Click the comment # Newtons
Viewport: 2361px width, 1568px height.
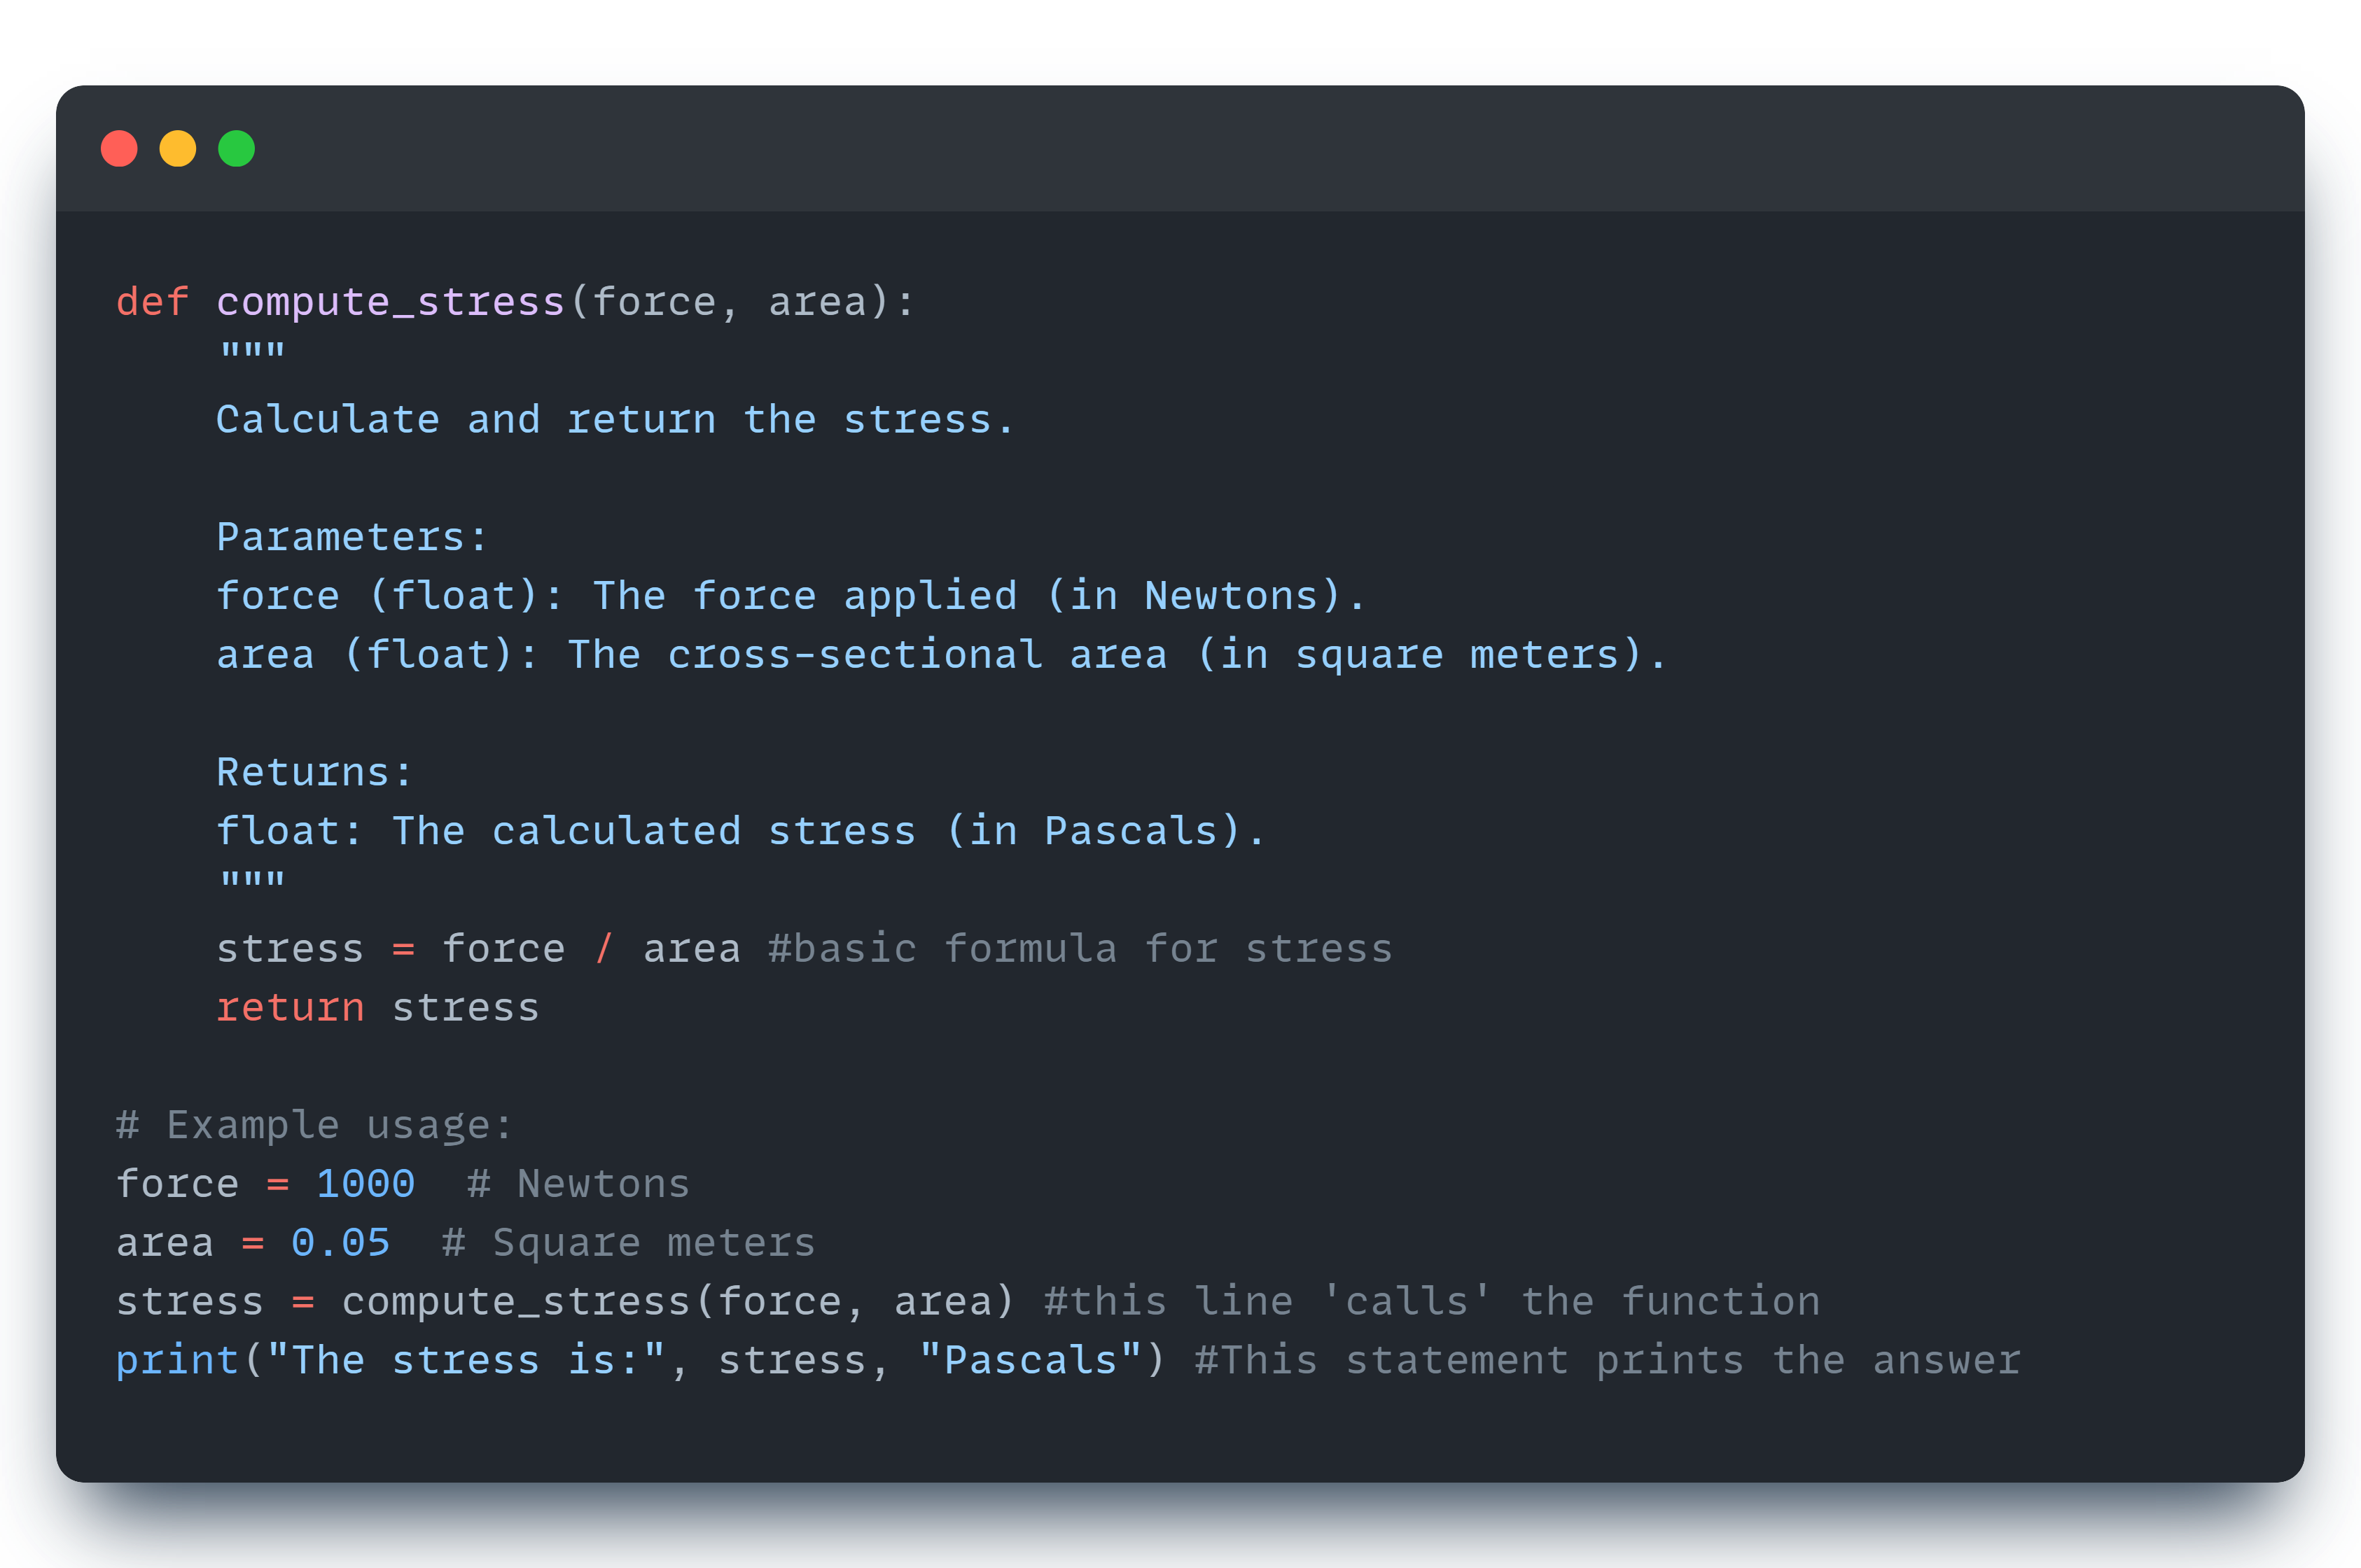point(578,1182)
